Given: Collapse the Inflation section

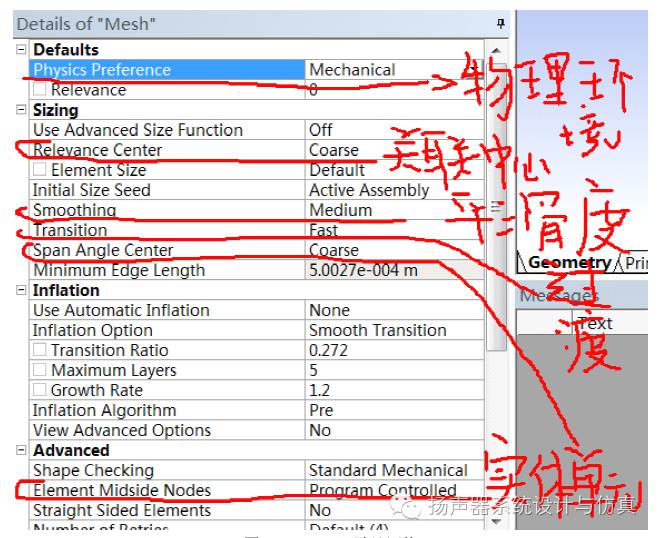Looking at the screenshot, I should tap(22, 290).
